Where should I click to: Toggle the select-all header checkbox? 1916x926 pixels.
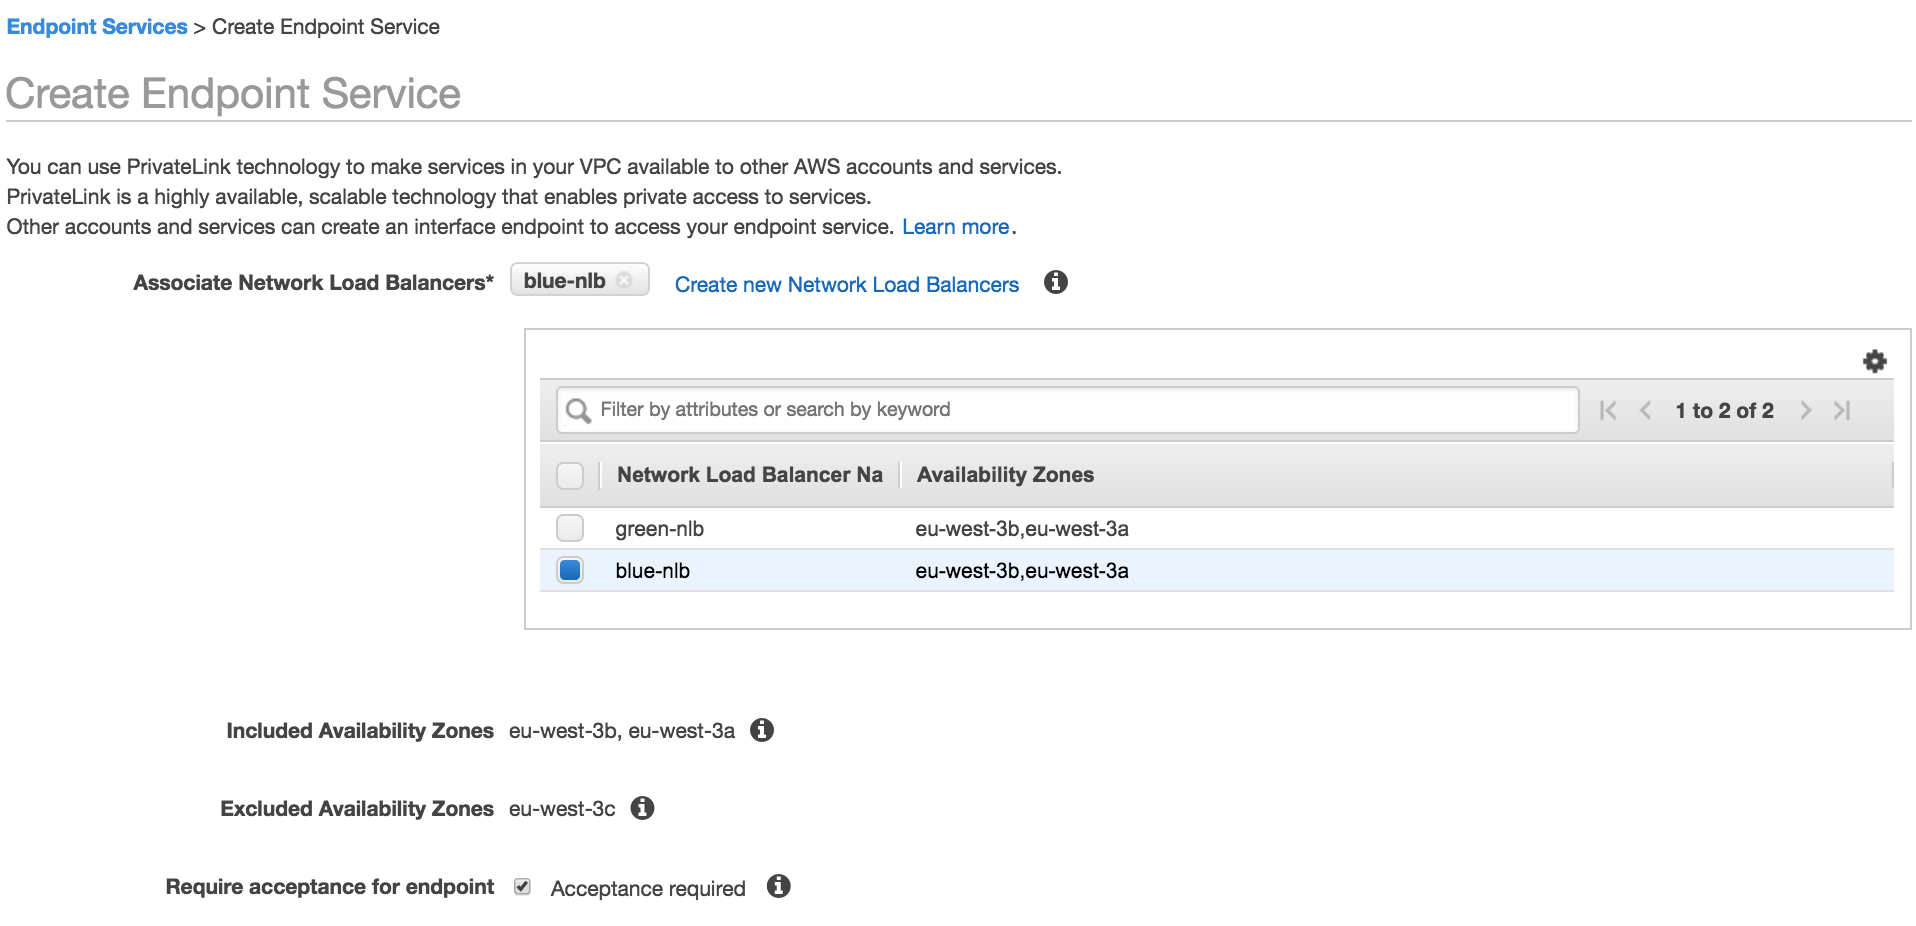570,475
